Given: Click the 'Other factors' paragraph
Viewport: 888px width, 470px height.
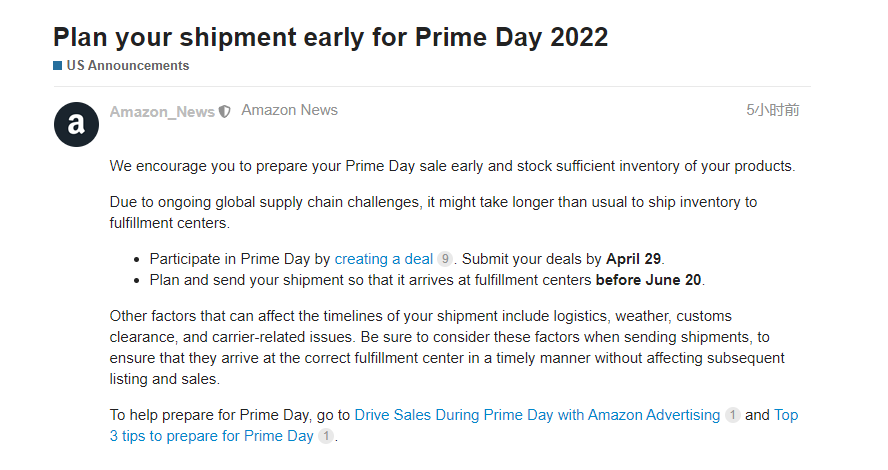Looking at the screenshot, I should click(446, 347).
